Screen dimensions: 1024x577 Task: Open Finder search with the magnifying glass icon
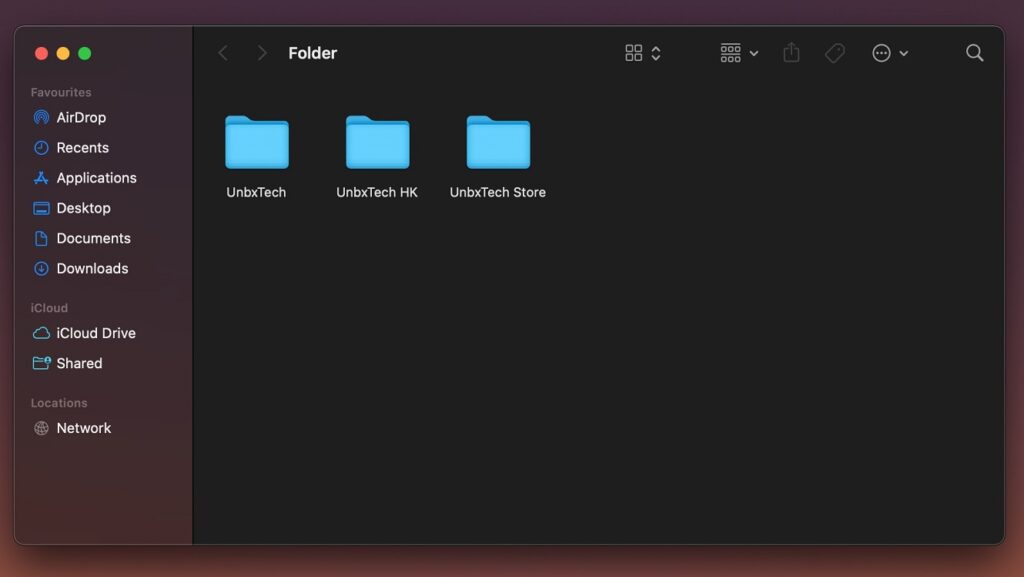click(x=974, y=53)
